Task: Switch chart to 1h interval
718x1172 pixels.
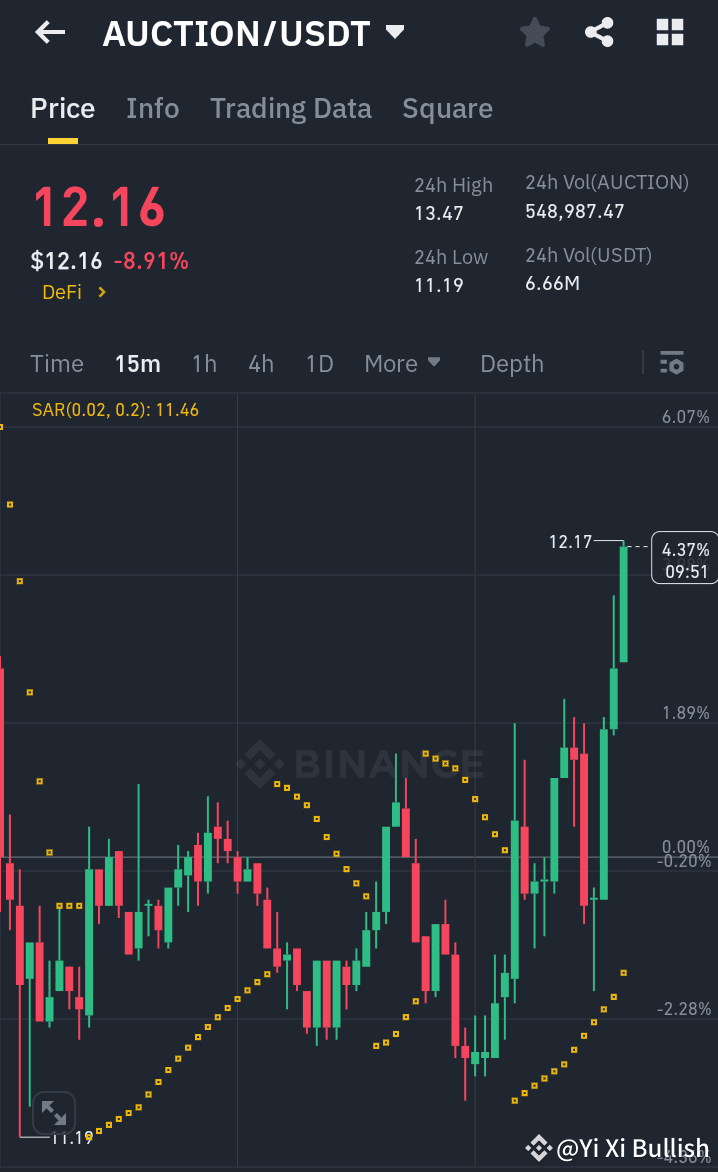Action: [x=204, y=363]
